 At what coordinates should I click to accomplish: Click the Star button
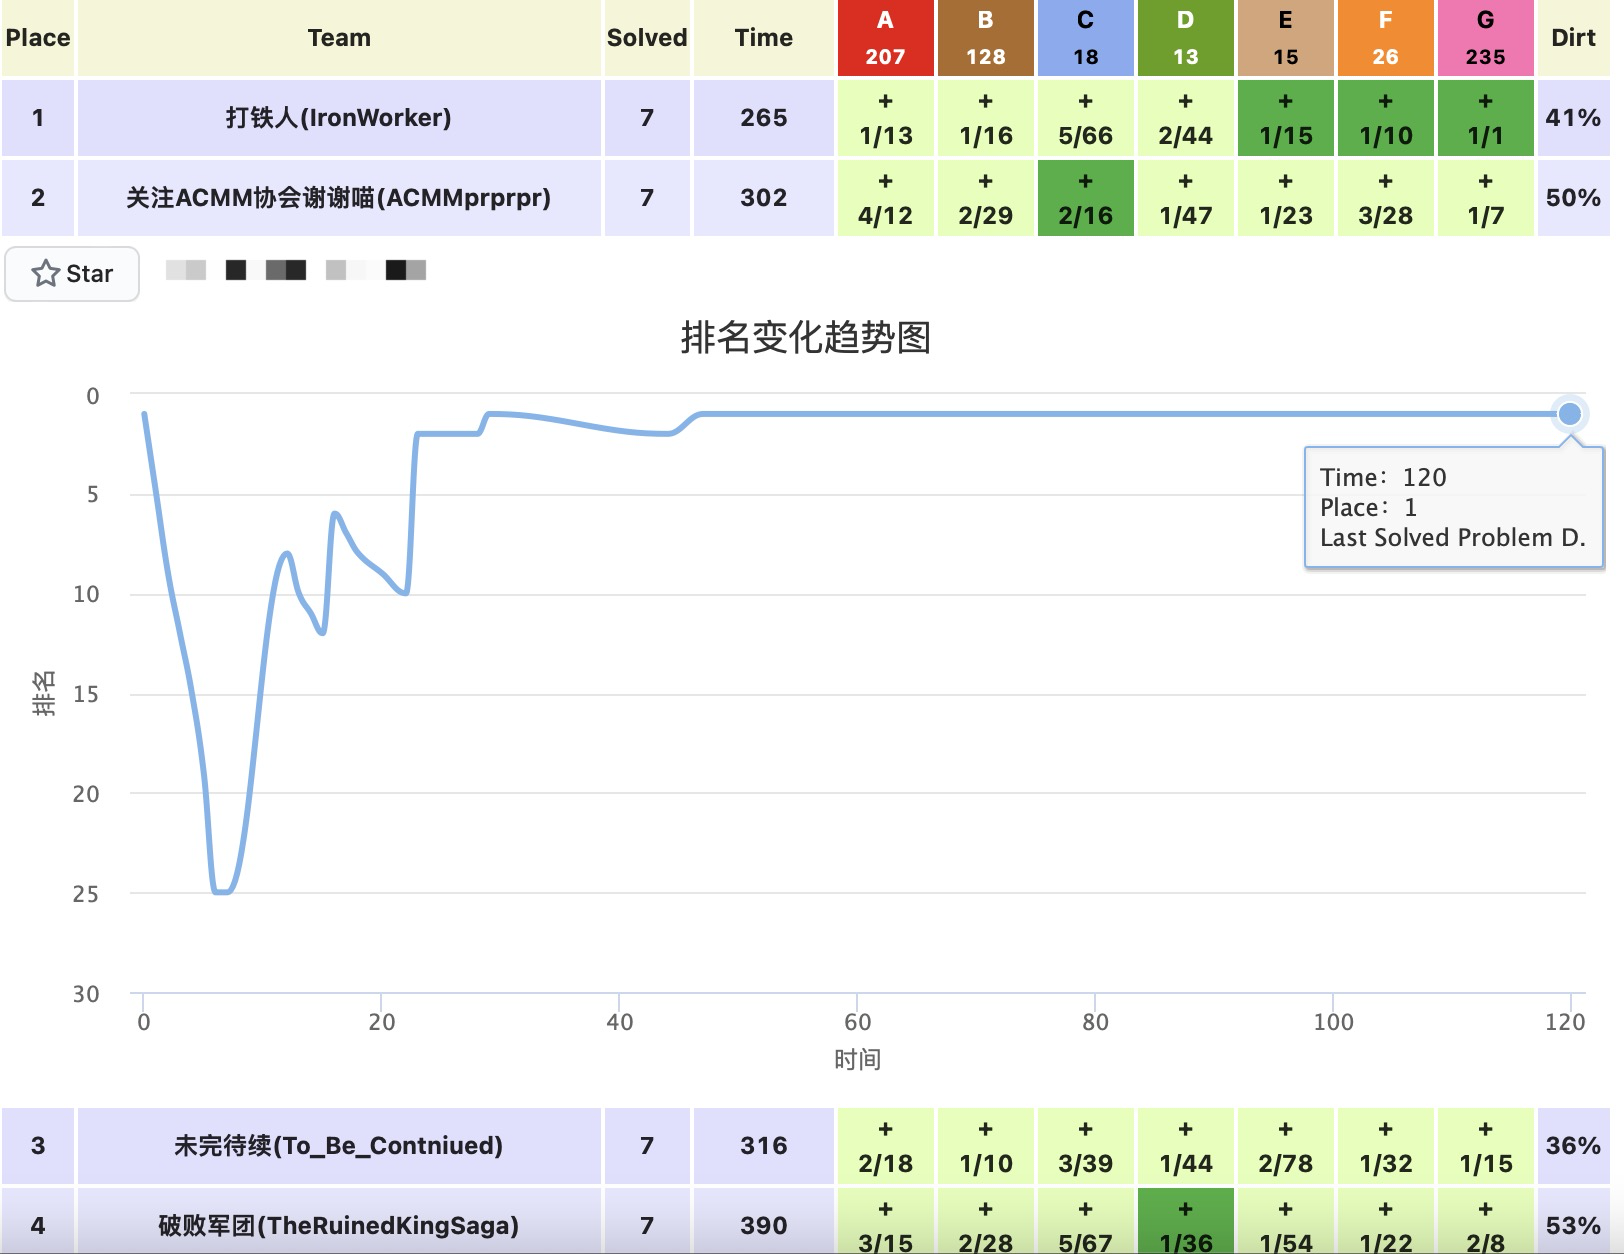click(x=72, y=273)
